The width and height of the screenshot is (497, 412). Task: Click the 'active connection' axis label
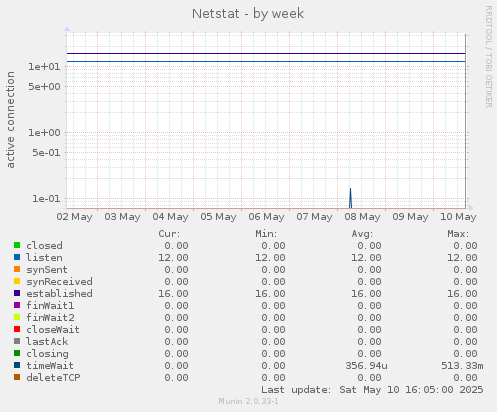tap(11, 120)
